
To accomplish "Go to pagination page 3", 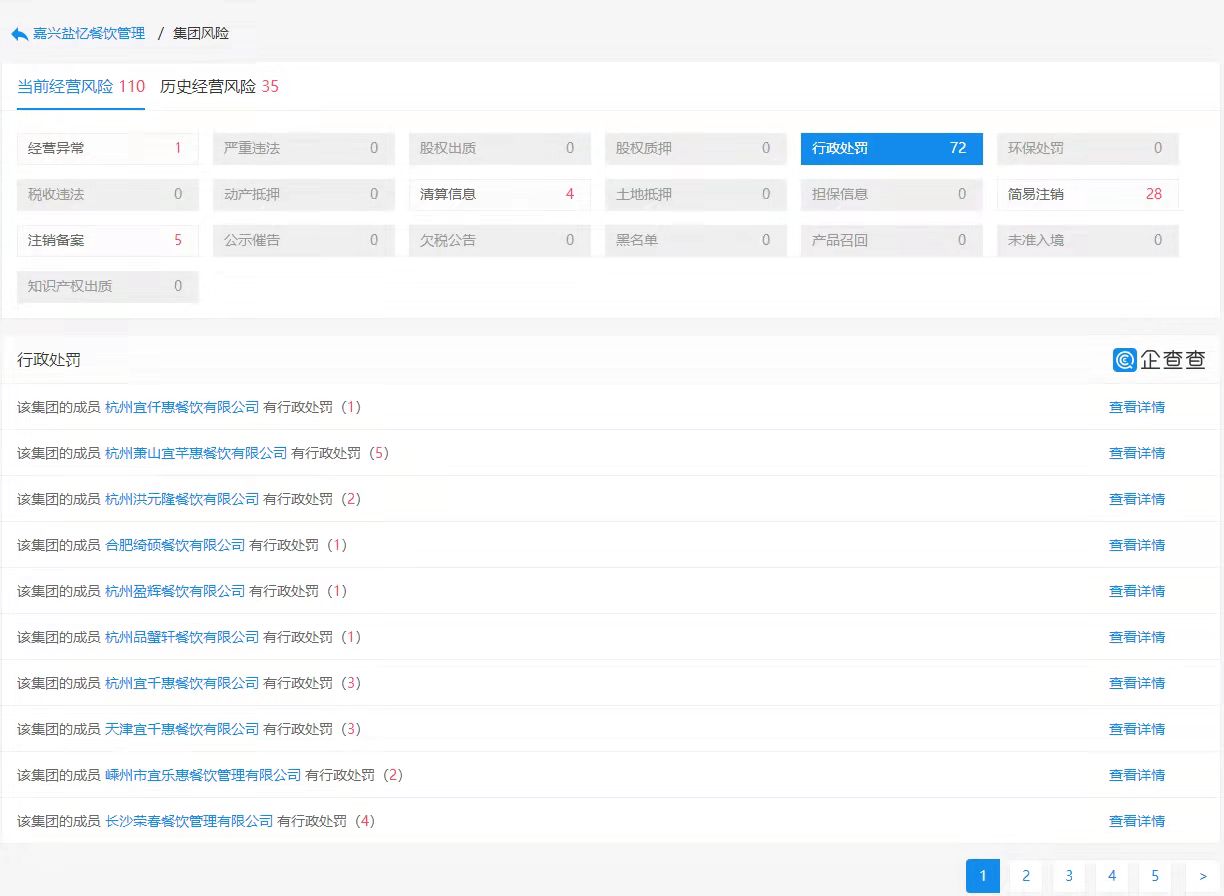I will pyautogui.click(x=1069, y=876).
